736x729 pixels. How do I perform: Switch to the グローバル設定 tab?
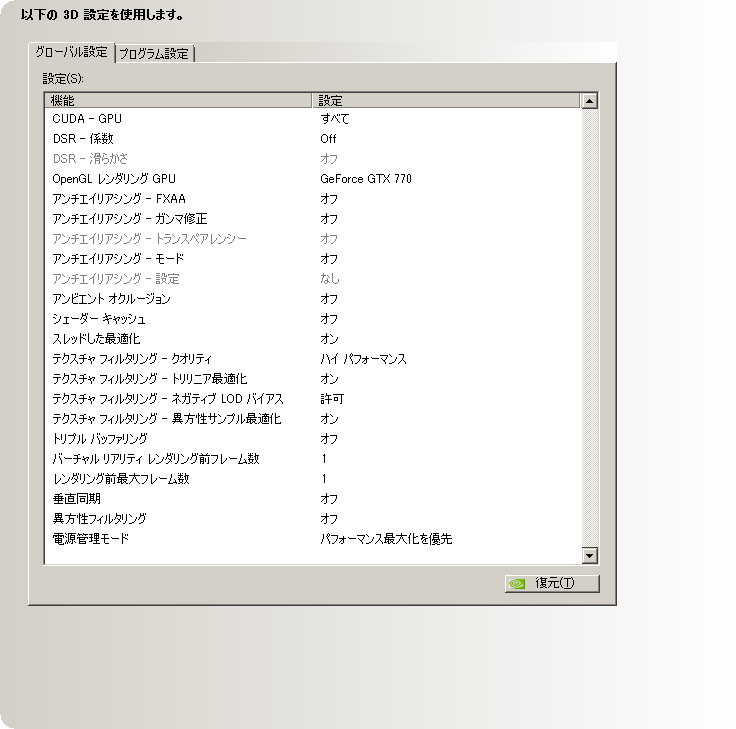pos(71,52)
